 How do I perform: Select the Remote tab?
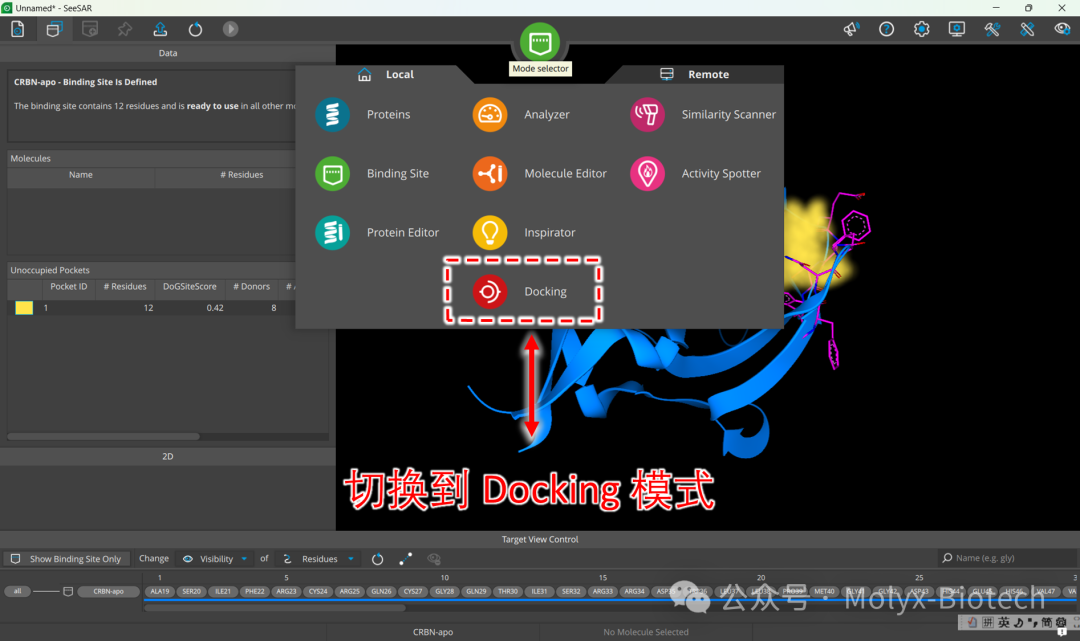coord(695,74)
